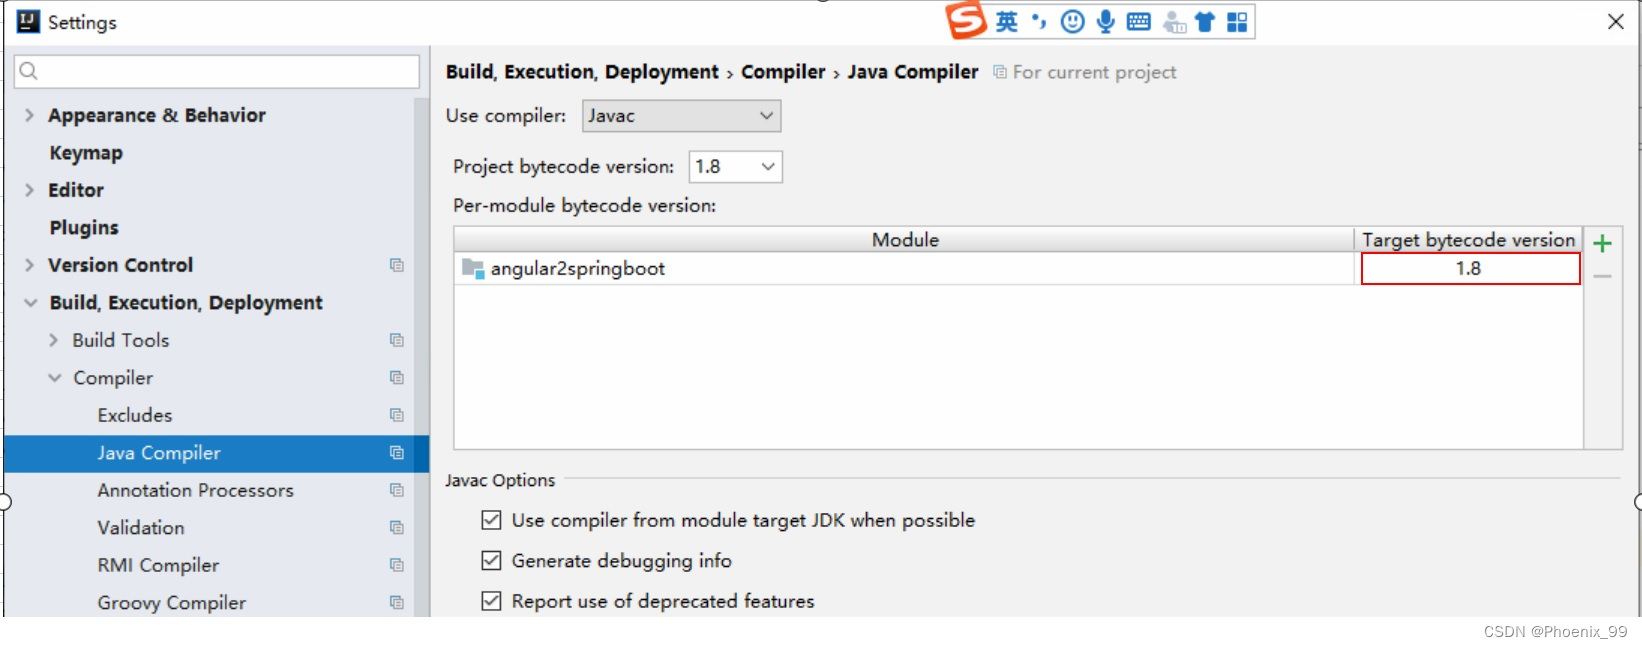Open the Keymap settings page
1642x648 pixels.
tap(86, 153)
